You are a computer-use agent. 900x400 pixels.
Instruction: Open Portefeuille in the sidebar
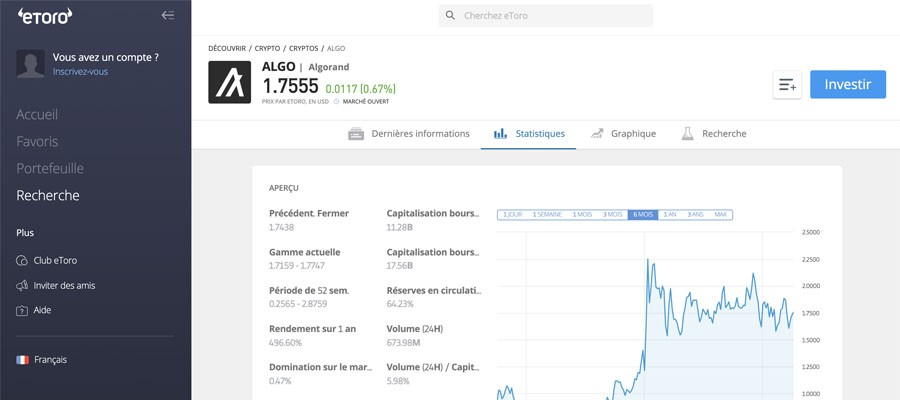(x=50, y=168)
